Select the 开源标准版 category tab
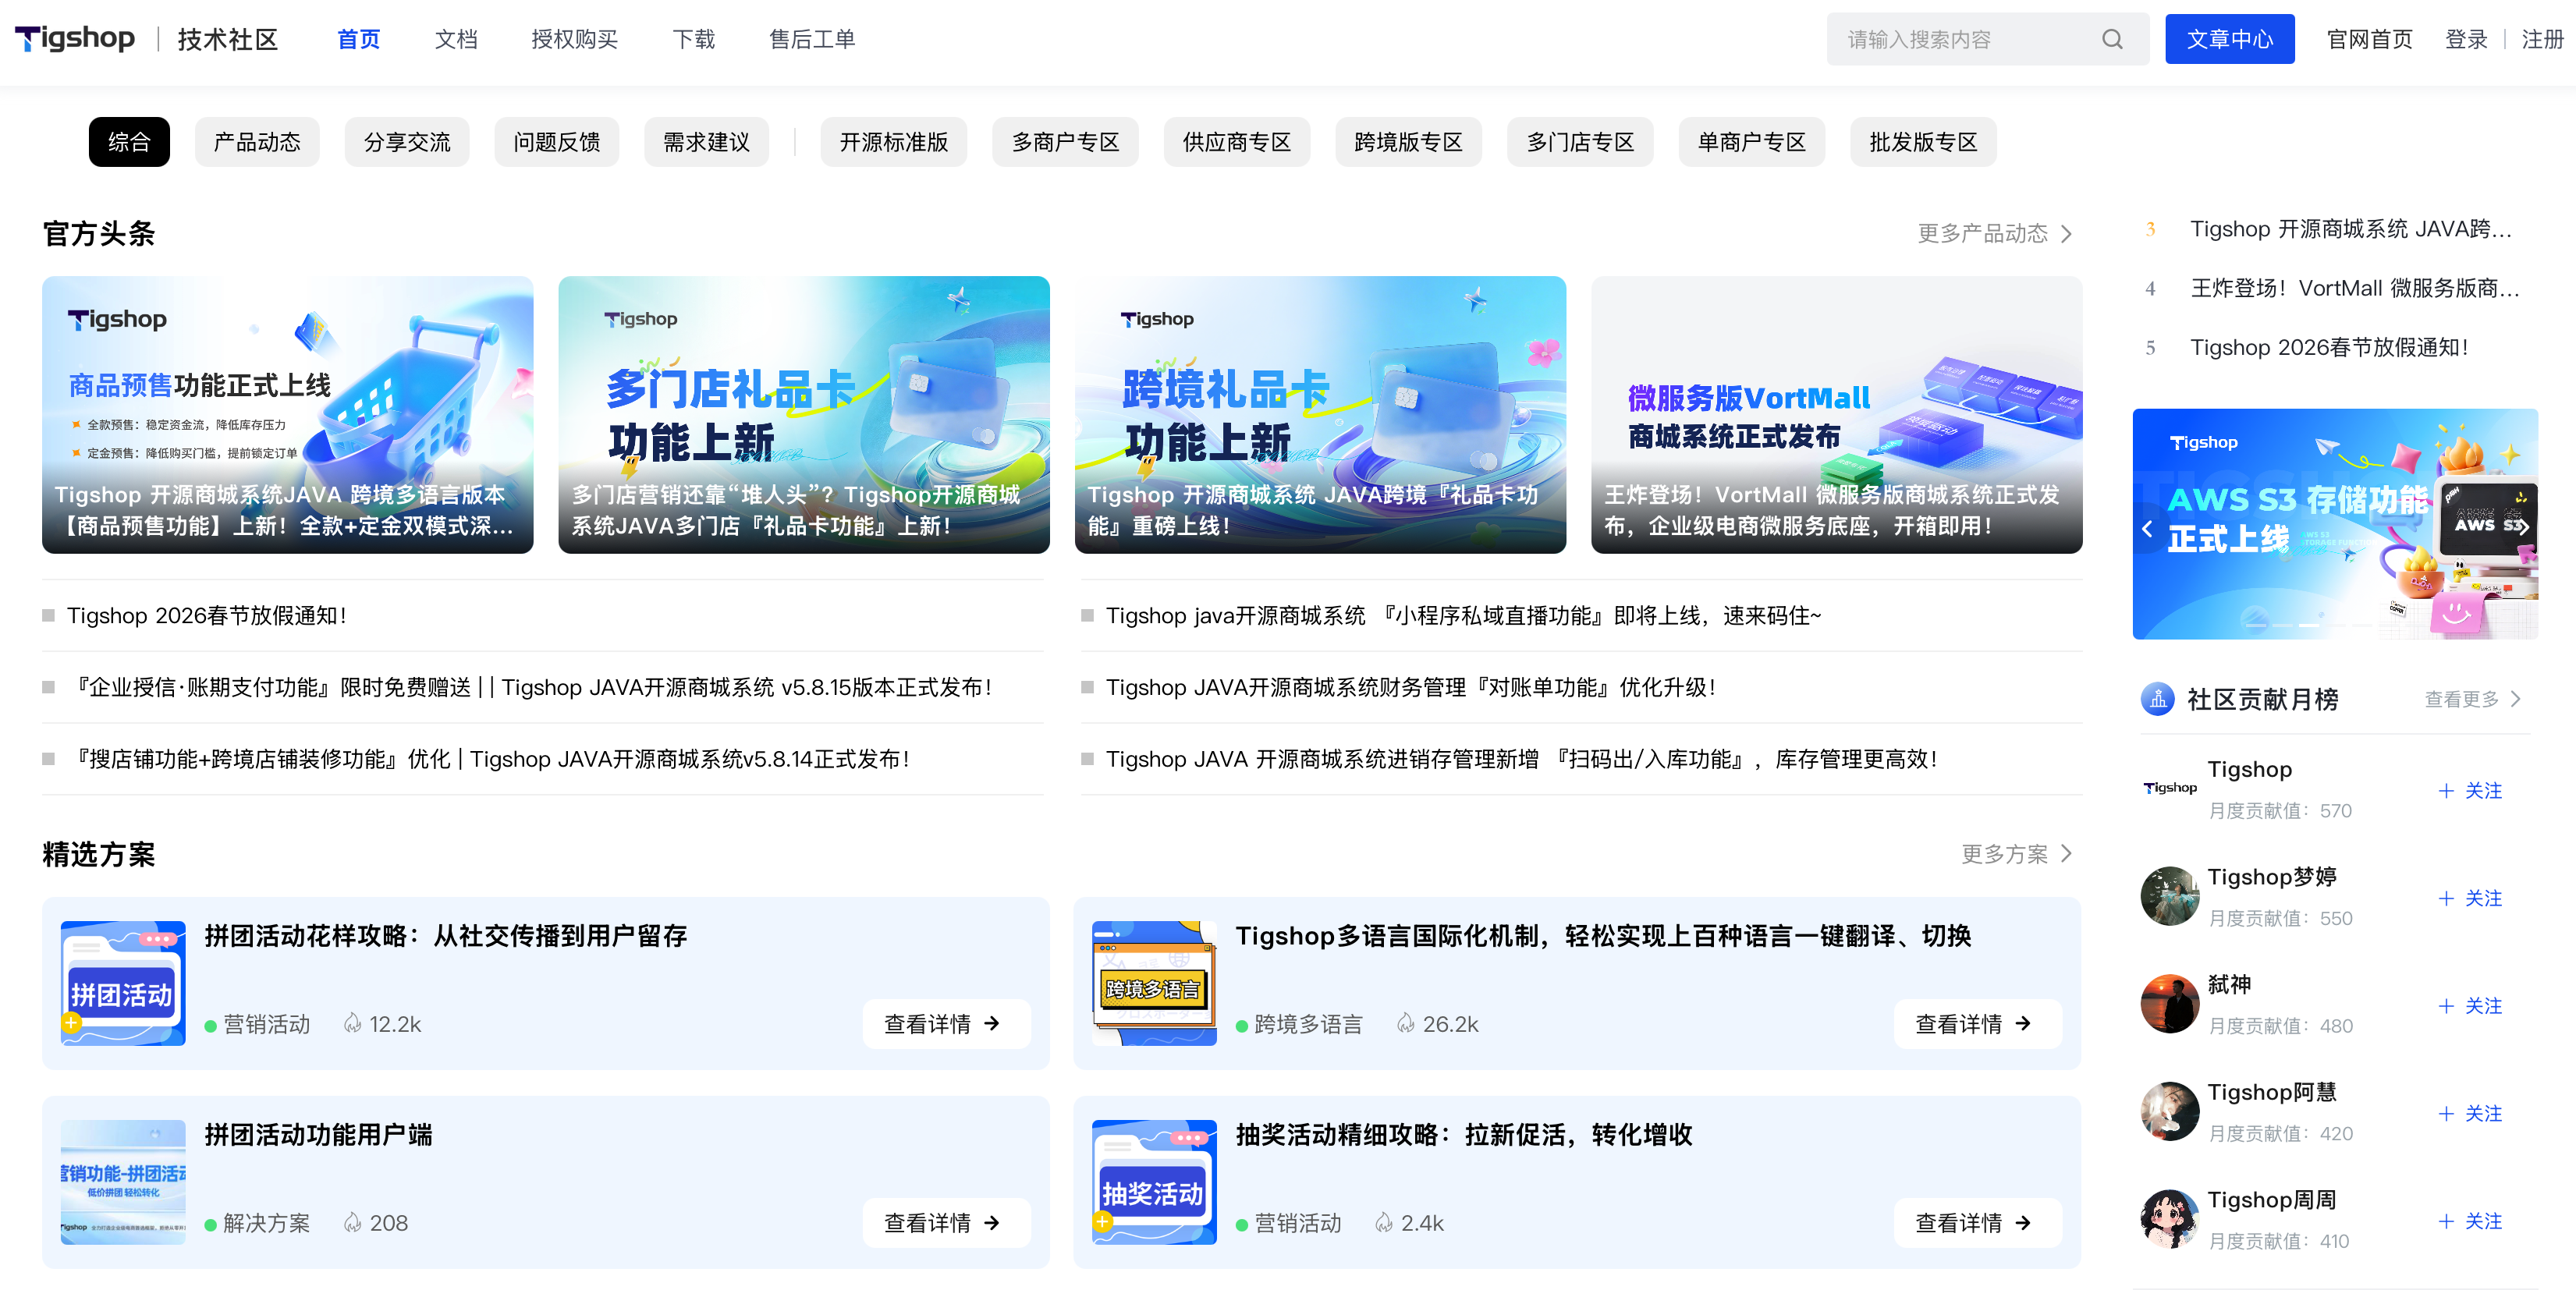 click(x=894, y=142)
